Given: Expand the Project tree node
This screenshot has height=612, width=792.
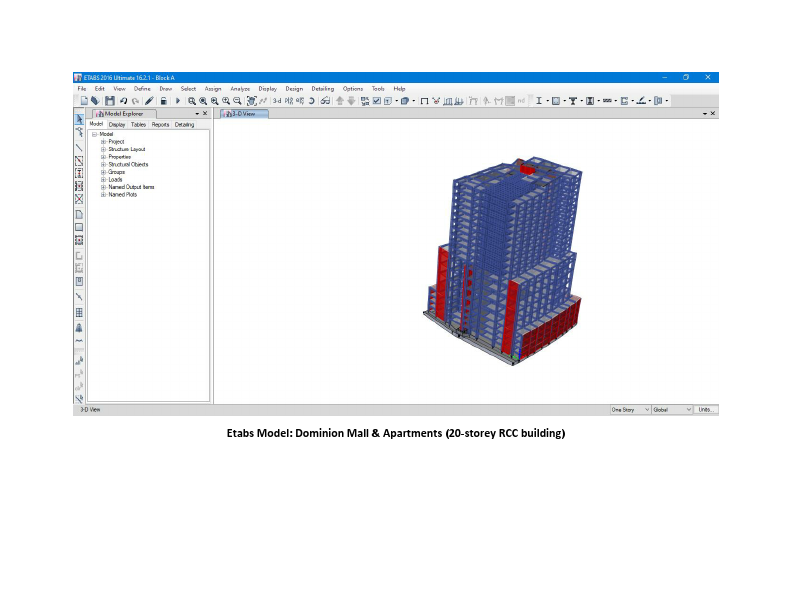Looking at the screenshot, I should (x=103, y=142).
